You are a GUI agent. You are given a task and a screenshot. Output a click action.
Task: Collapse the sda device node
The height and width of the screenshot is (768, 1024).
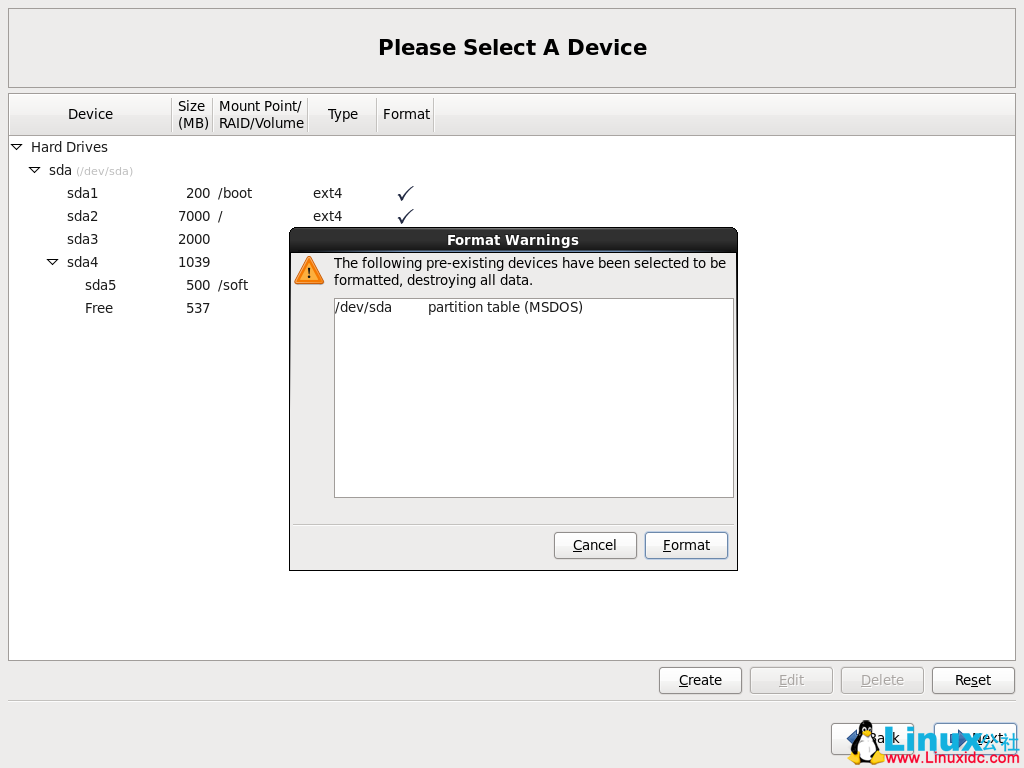point(33,170)
